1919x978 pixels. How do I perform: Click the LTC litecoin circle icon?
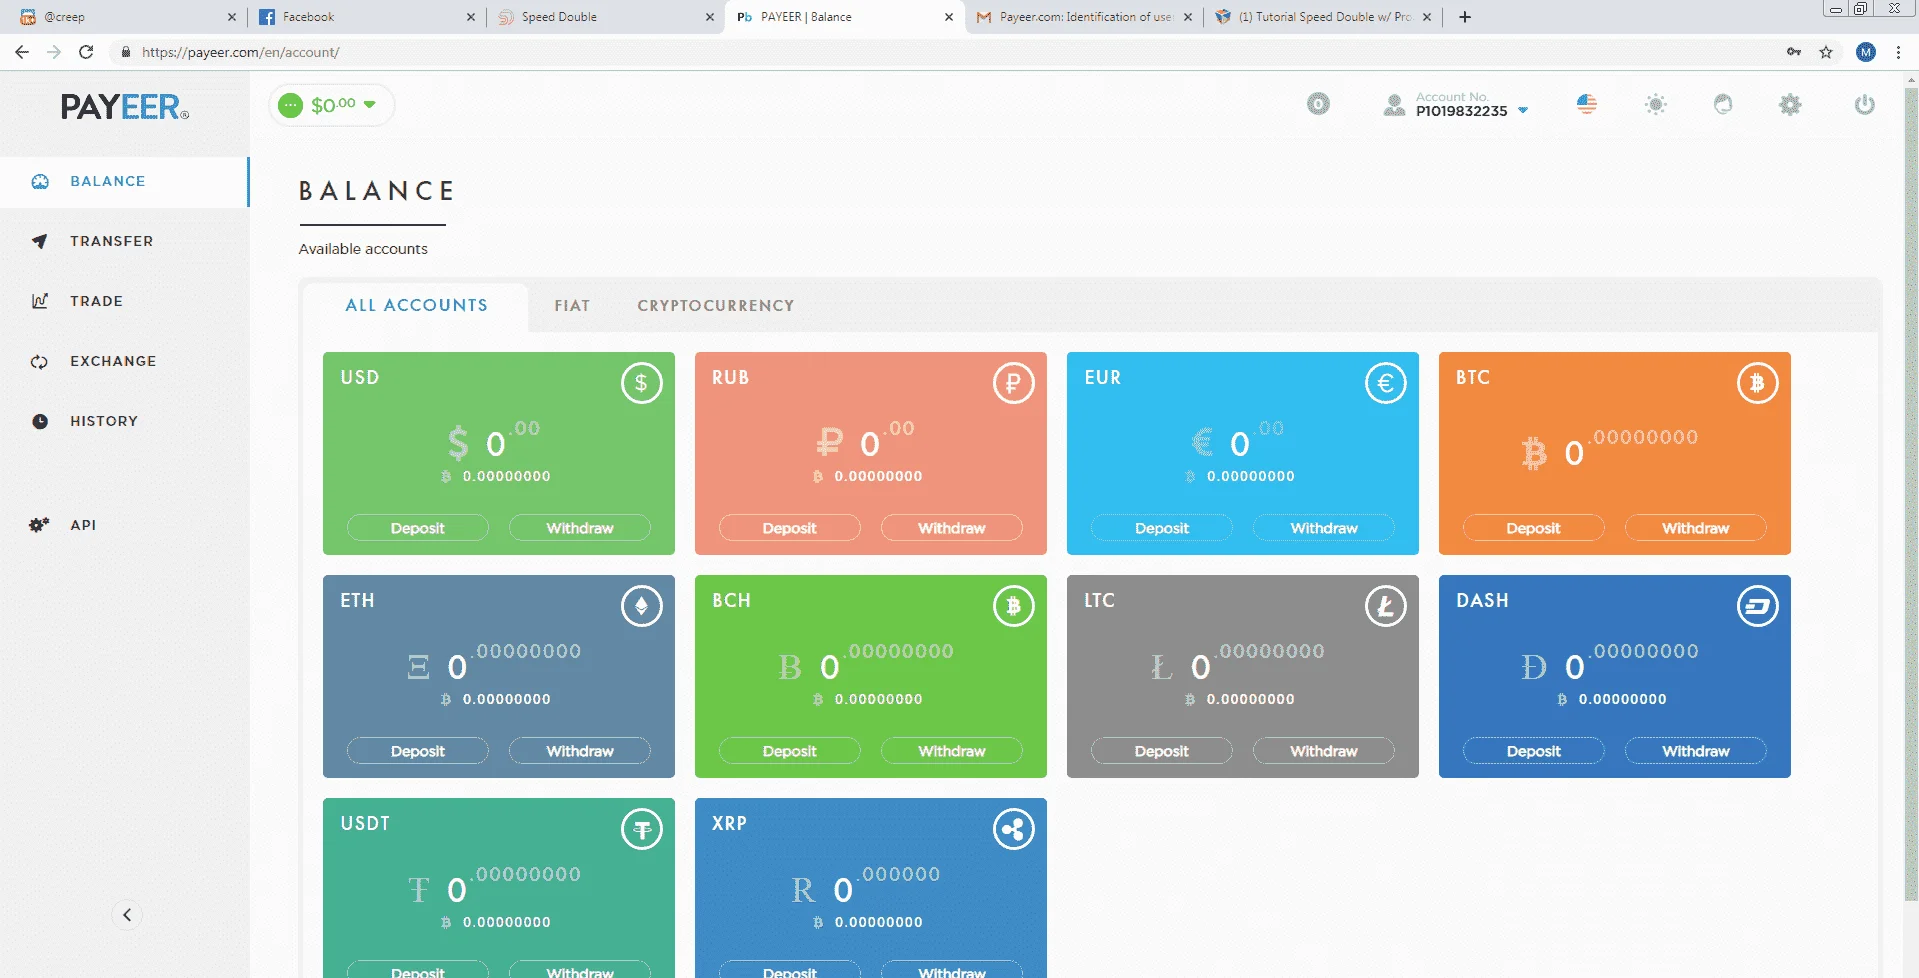(1385, 606)
